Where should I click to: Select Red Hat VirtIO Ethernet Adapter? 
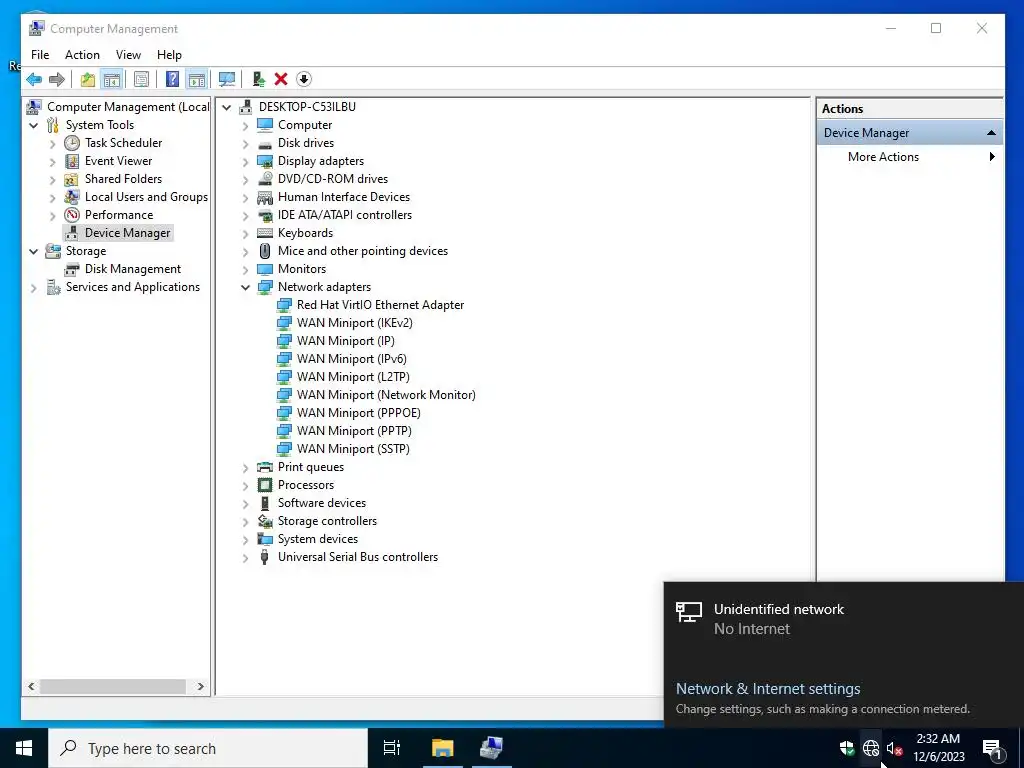380,305
